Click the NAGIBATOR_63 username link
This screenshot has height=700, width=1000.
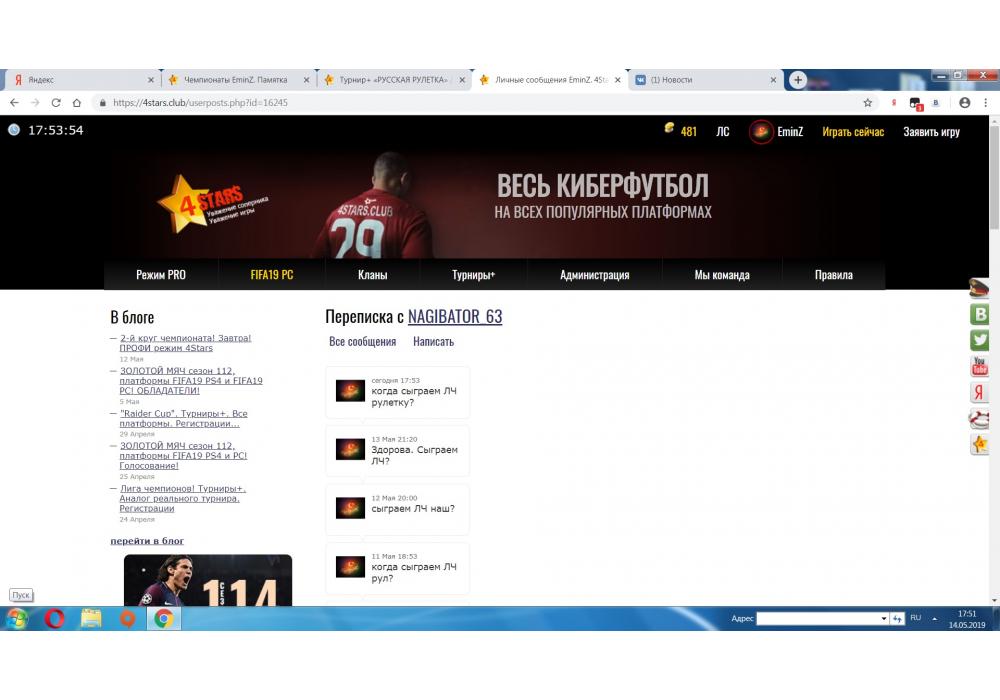(455, 317)
